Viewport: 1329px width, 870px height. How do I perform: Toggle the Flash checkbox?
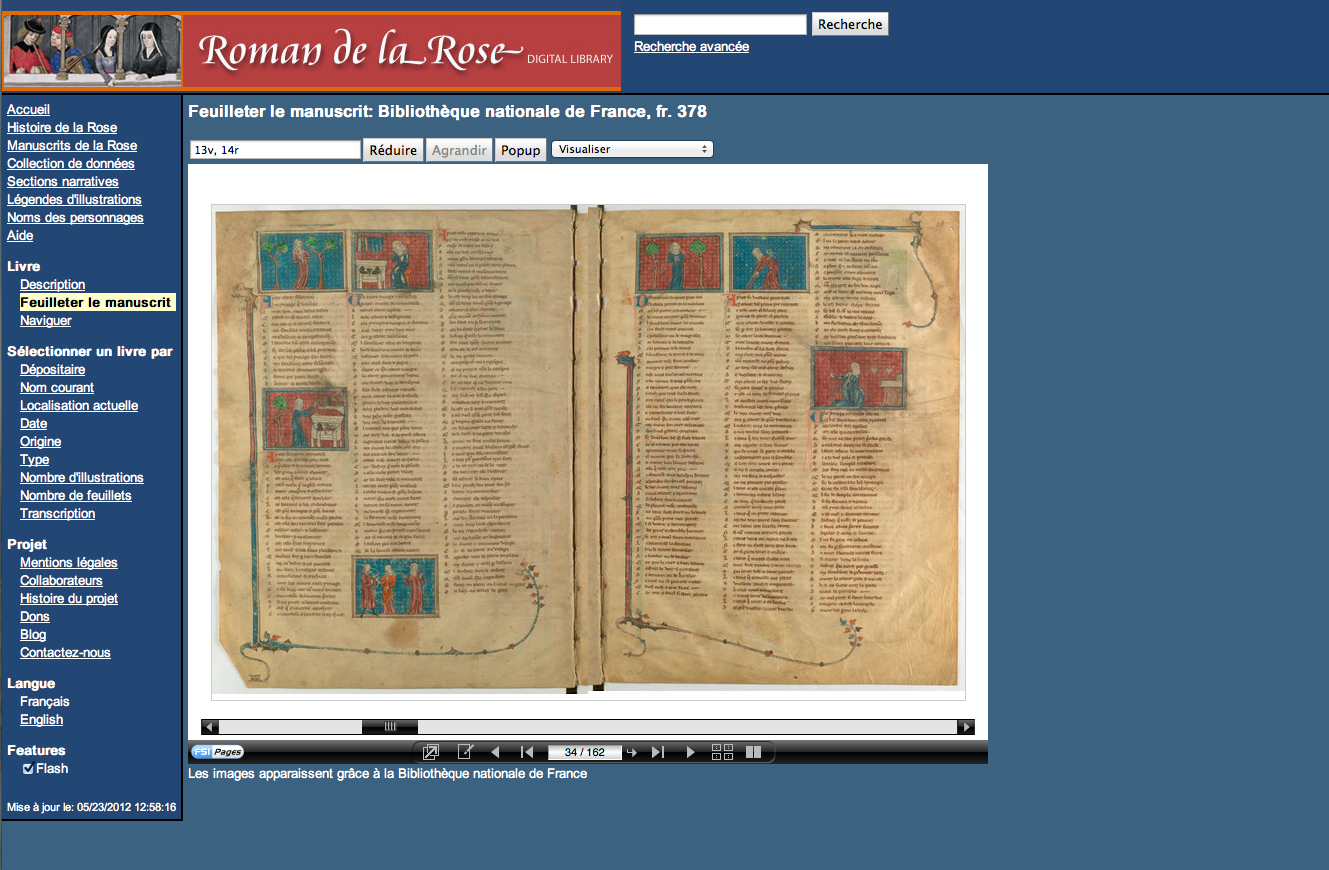tap(28, 768)
